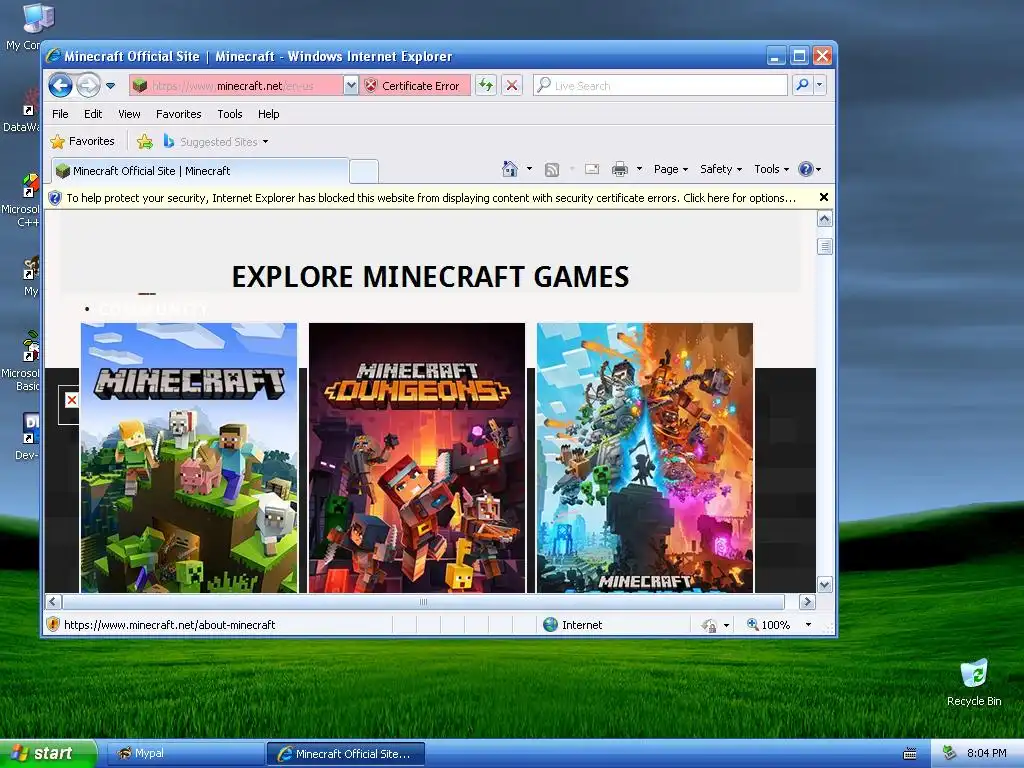Click the 100% zoom level button
The width and height of the screenshot is (1024, 768).
tap(769, 624)
